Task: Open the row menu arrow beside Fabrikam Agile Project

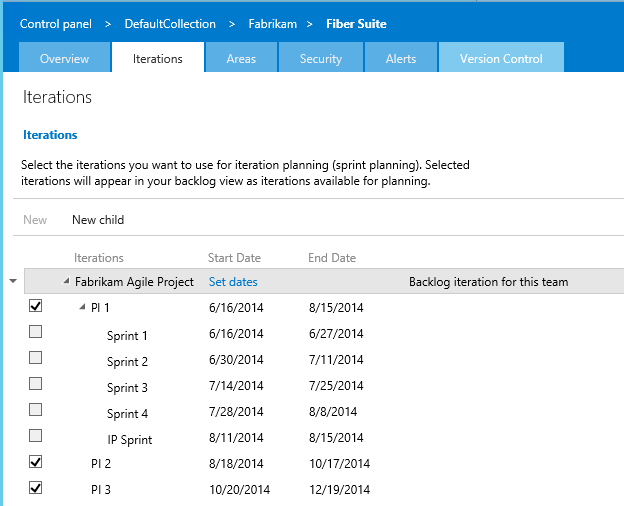Action: 12,282
